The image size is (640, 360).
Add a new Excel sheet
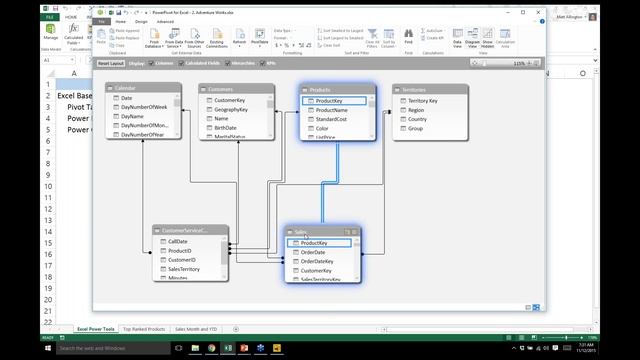(236, 329)
